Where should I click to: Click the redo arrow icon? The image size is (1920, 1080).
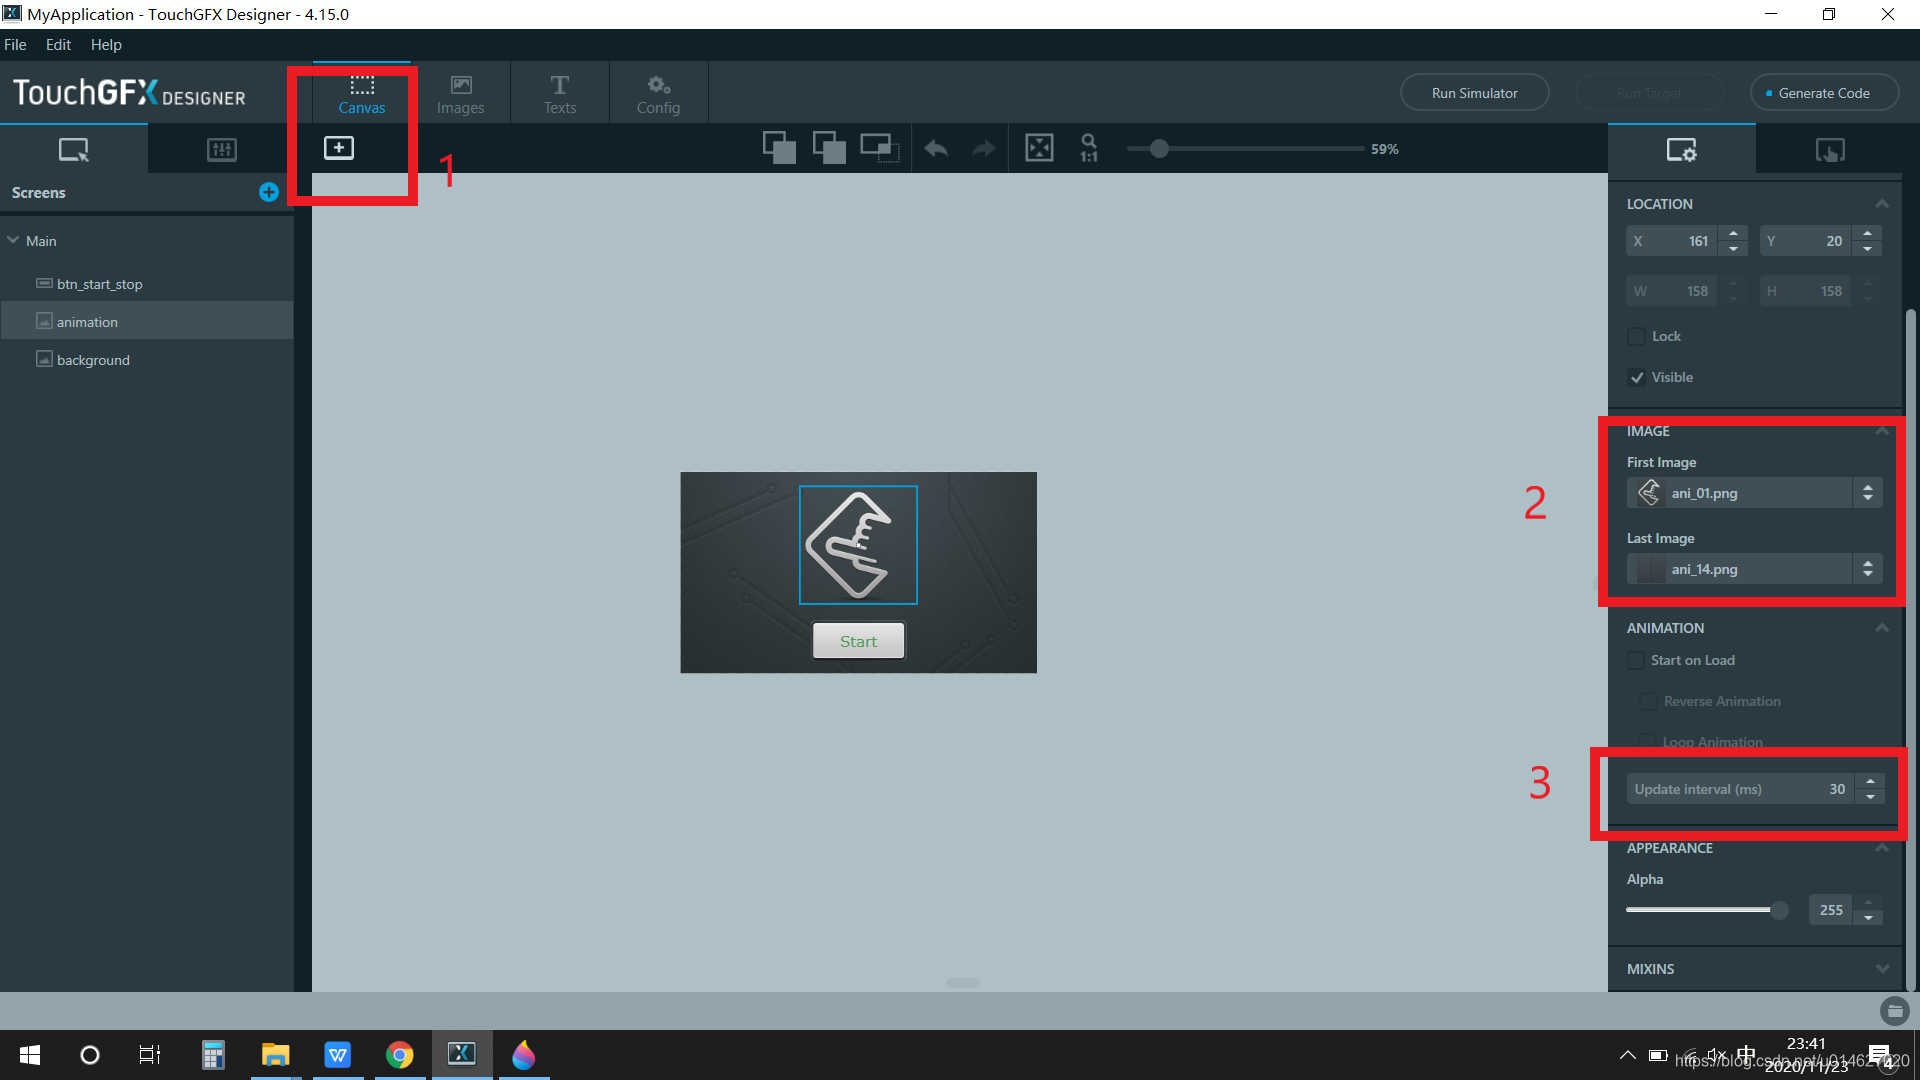pyautogui.click(x=984, y=149)
